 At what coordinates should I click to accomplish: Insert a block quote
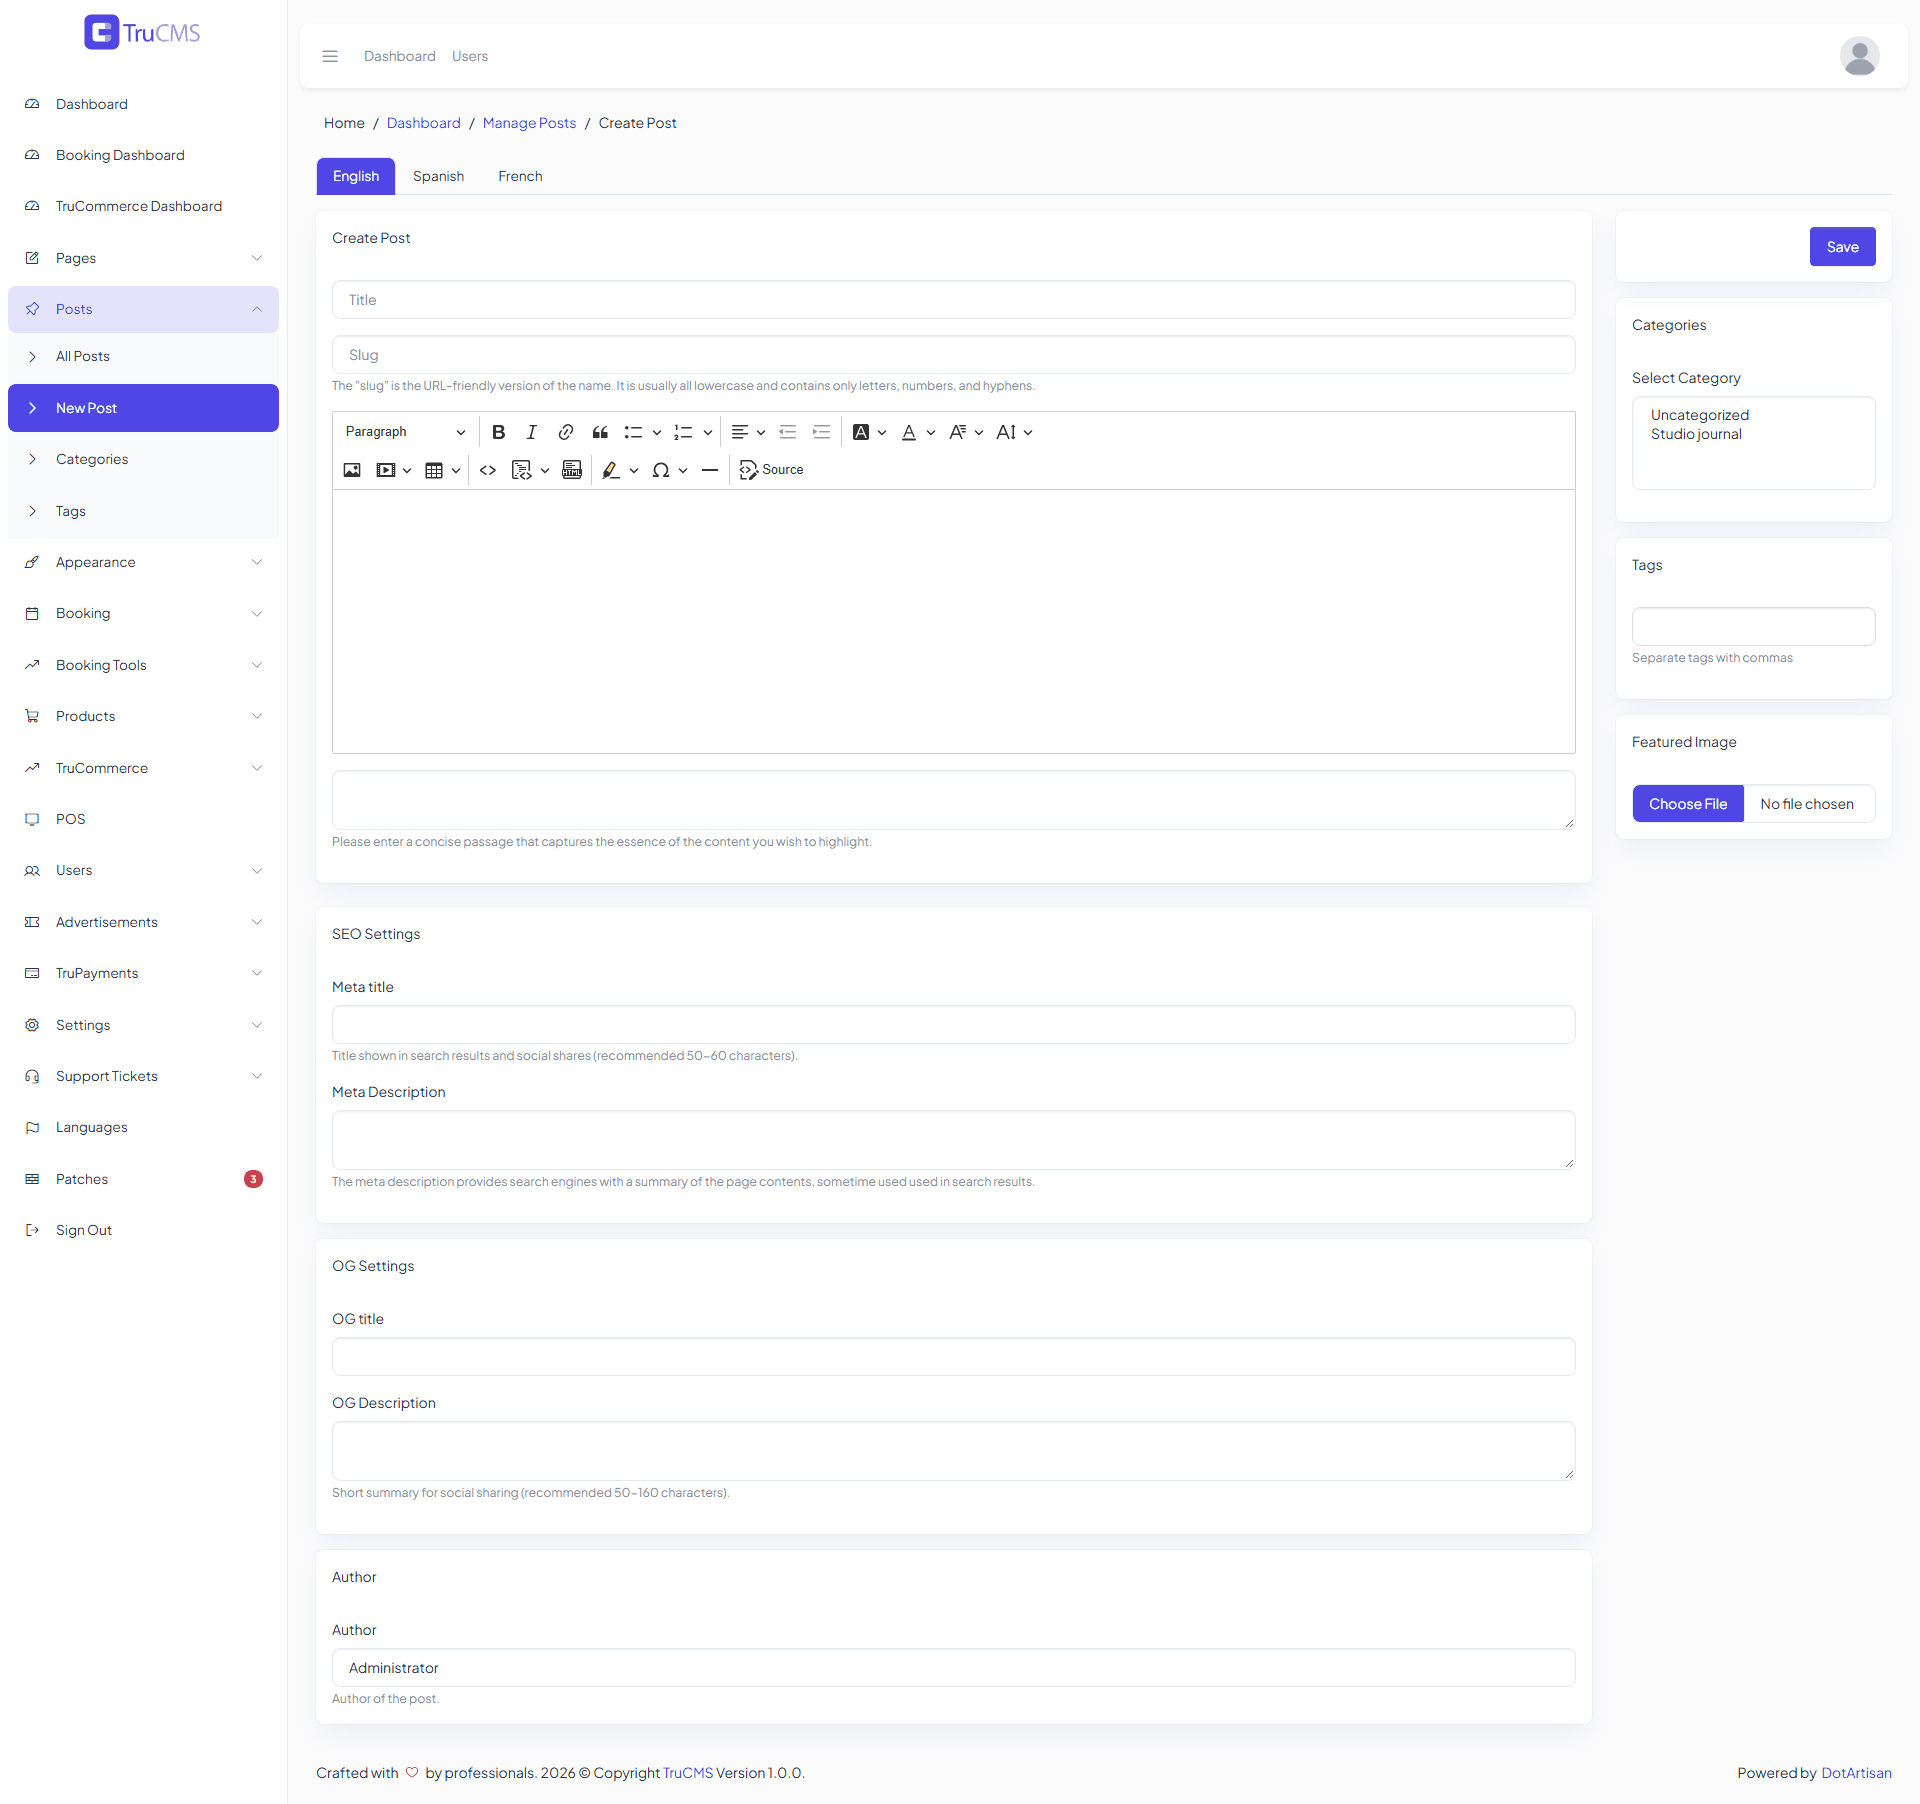(x=600, y=432)
